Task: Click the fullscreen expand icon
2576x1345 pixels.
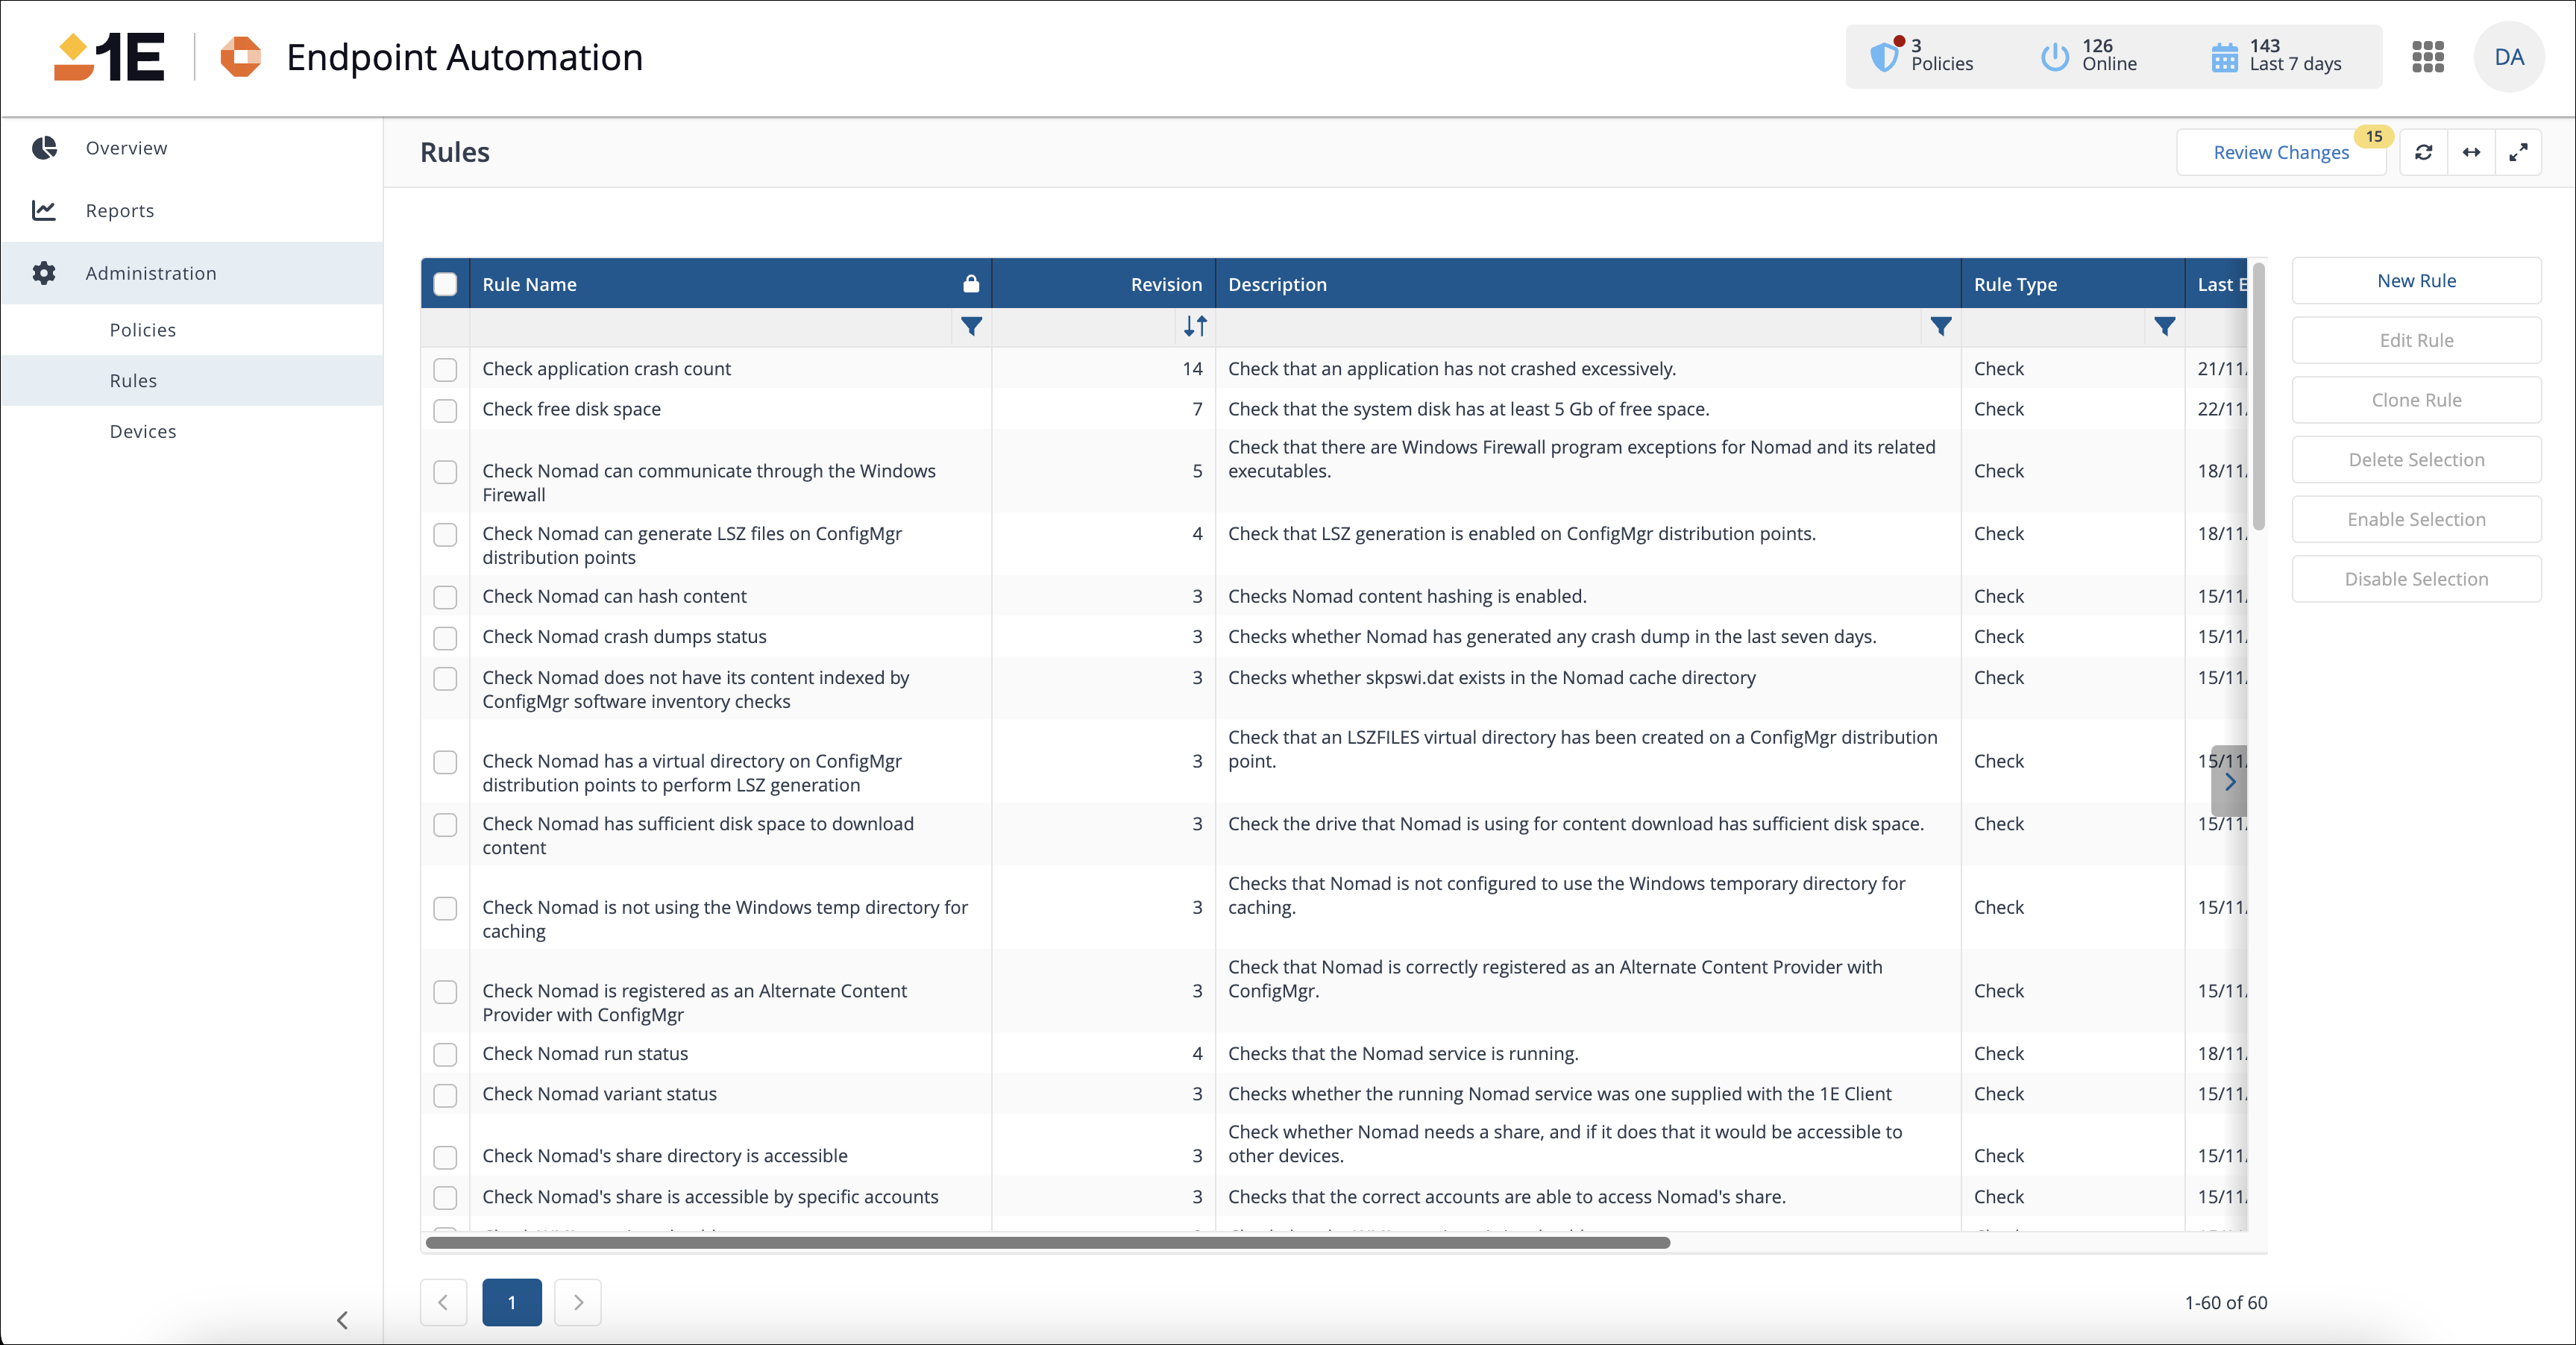Action: [2518, 152]
